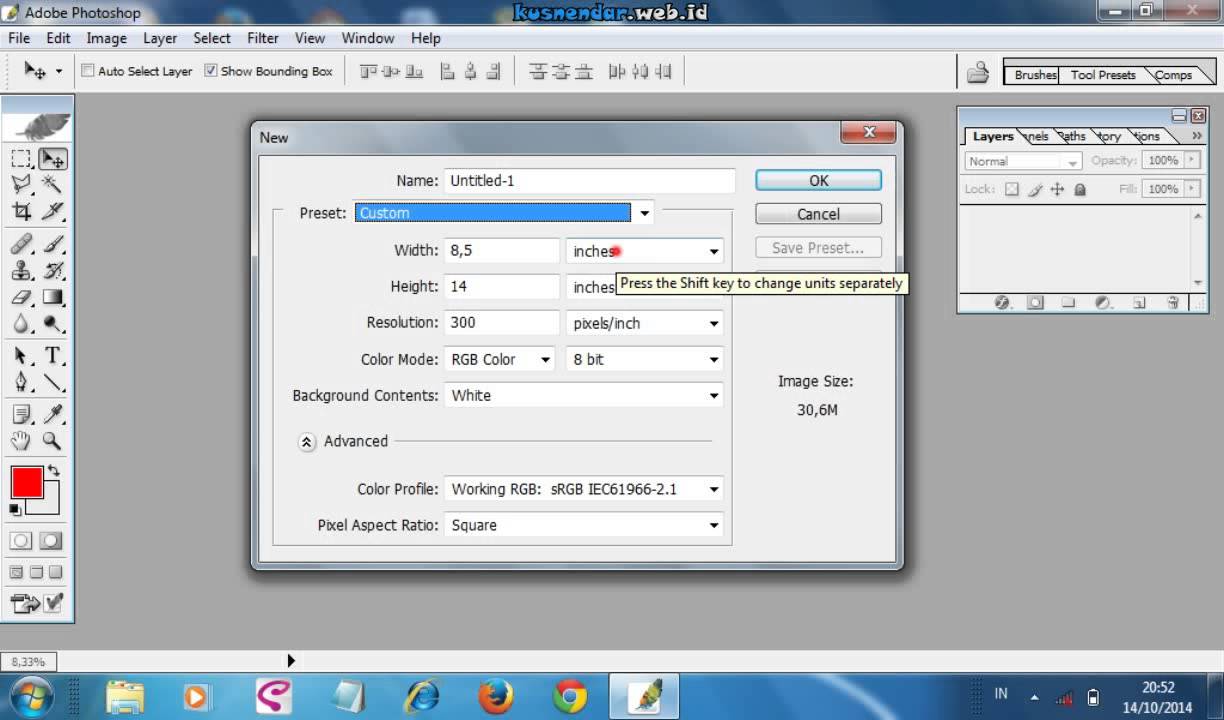
Task: Open the Filter menu
Action: pyautogui.click(x=263, y=38)
